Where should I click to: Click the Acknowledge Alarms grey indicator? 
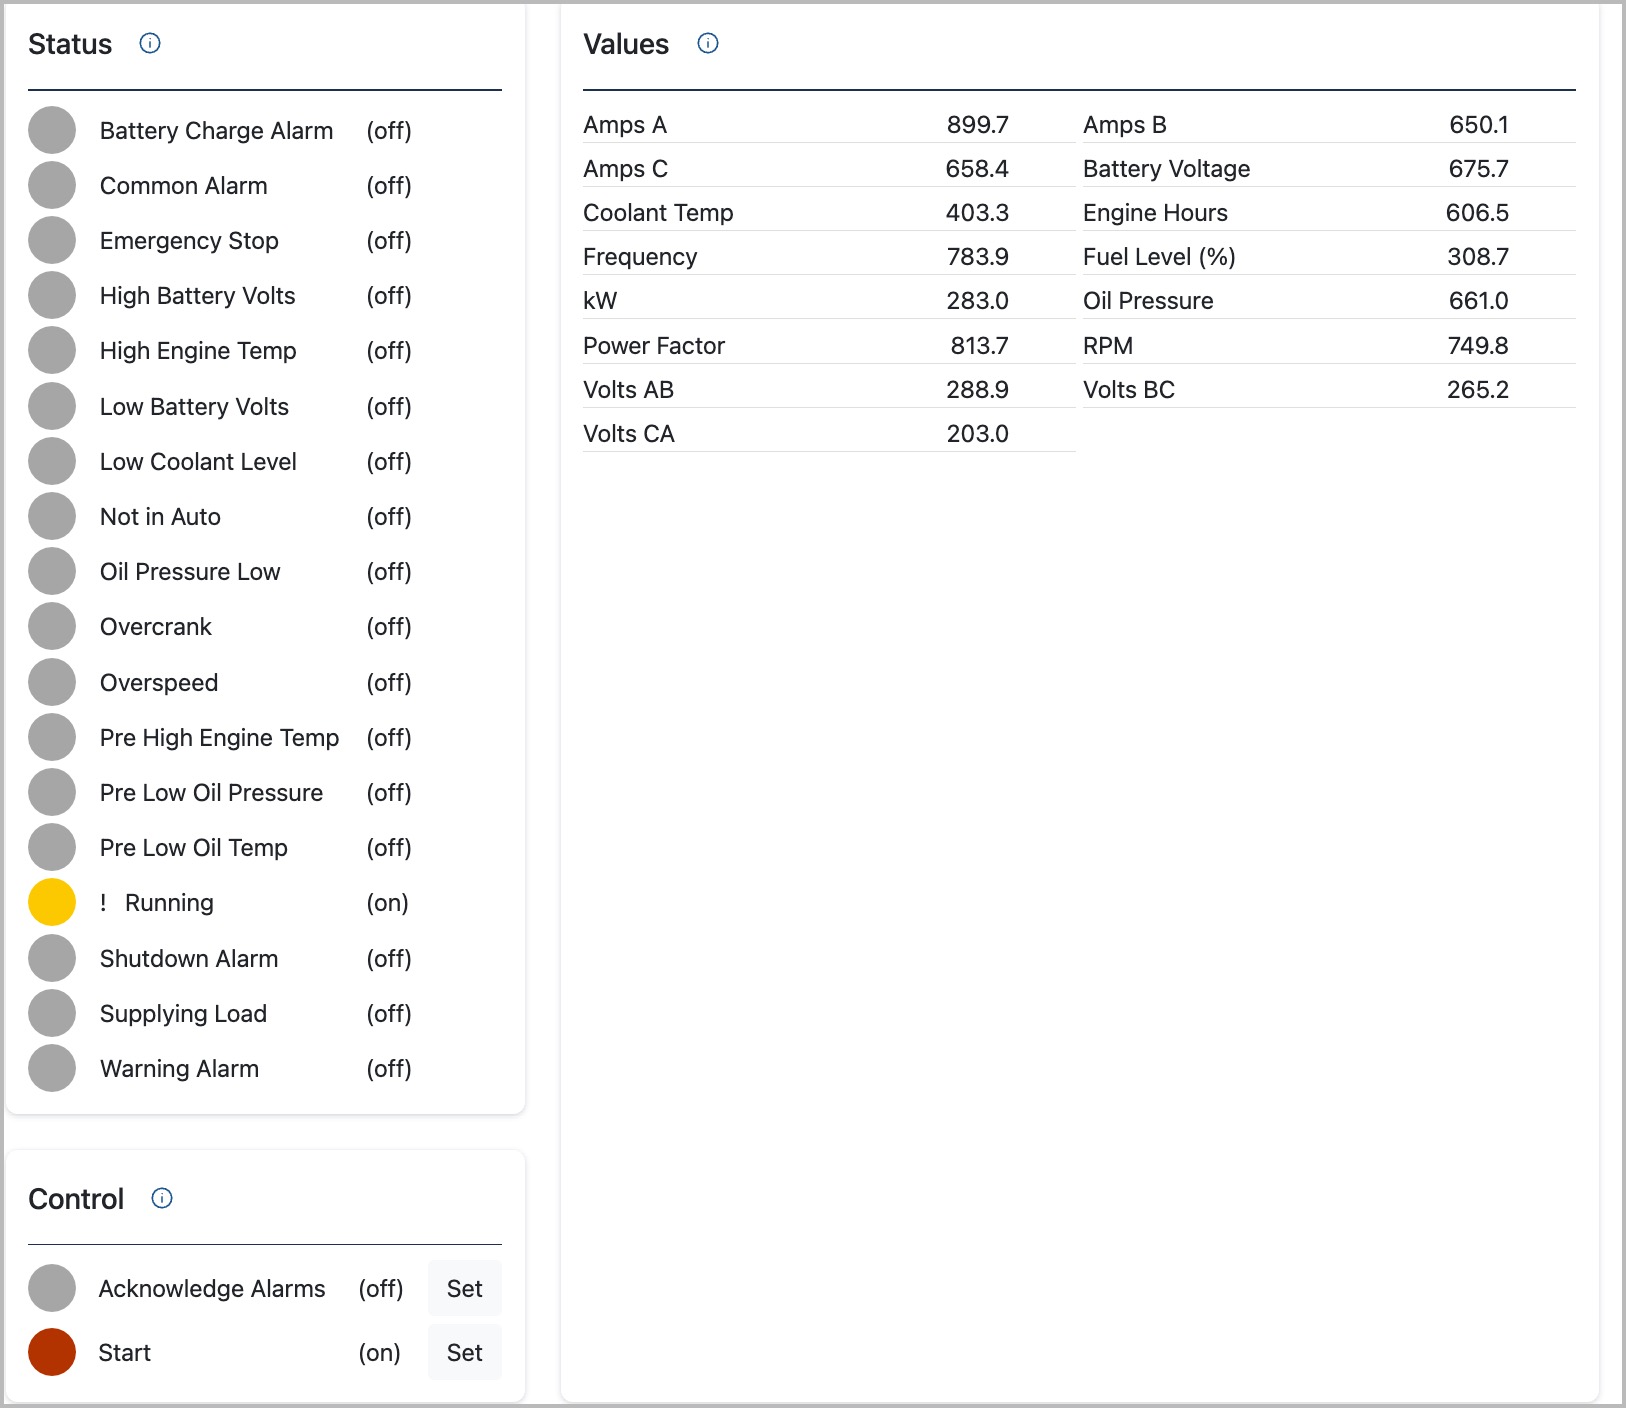(52, 1288)
